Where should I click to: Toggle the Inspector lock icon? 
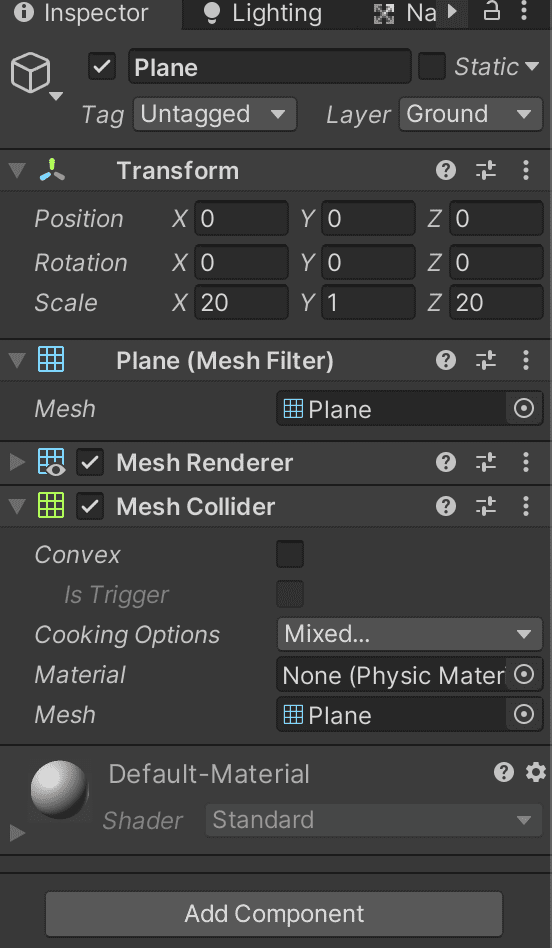(x=492, y=12)
